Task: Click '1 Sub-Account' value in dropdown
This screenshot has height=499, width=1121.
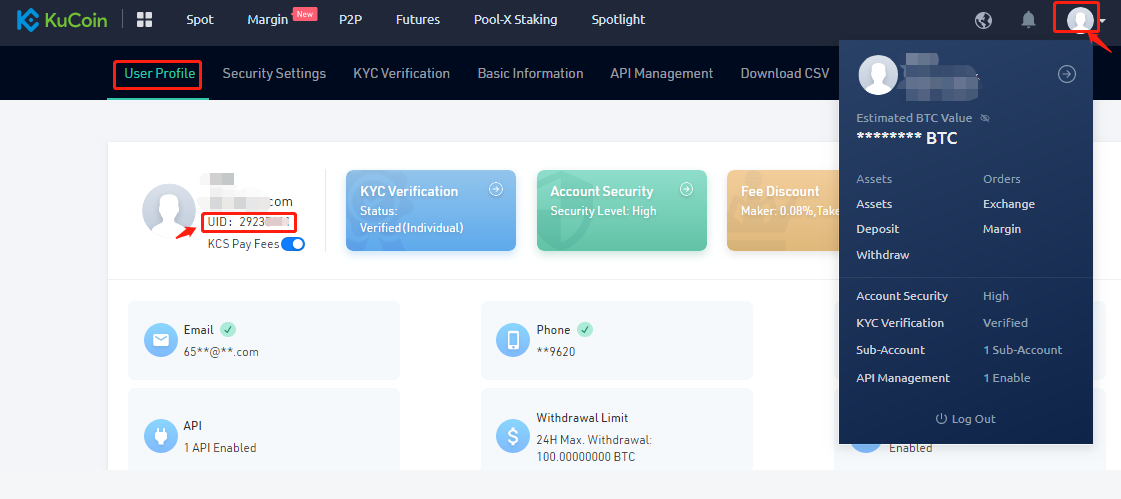Action: pos(1022,350)
